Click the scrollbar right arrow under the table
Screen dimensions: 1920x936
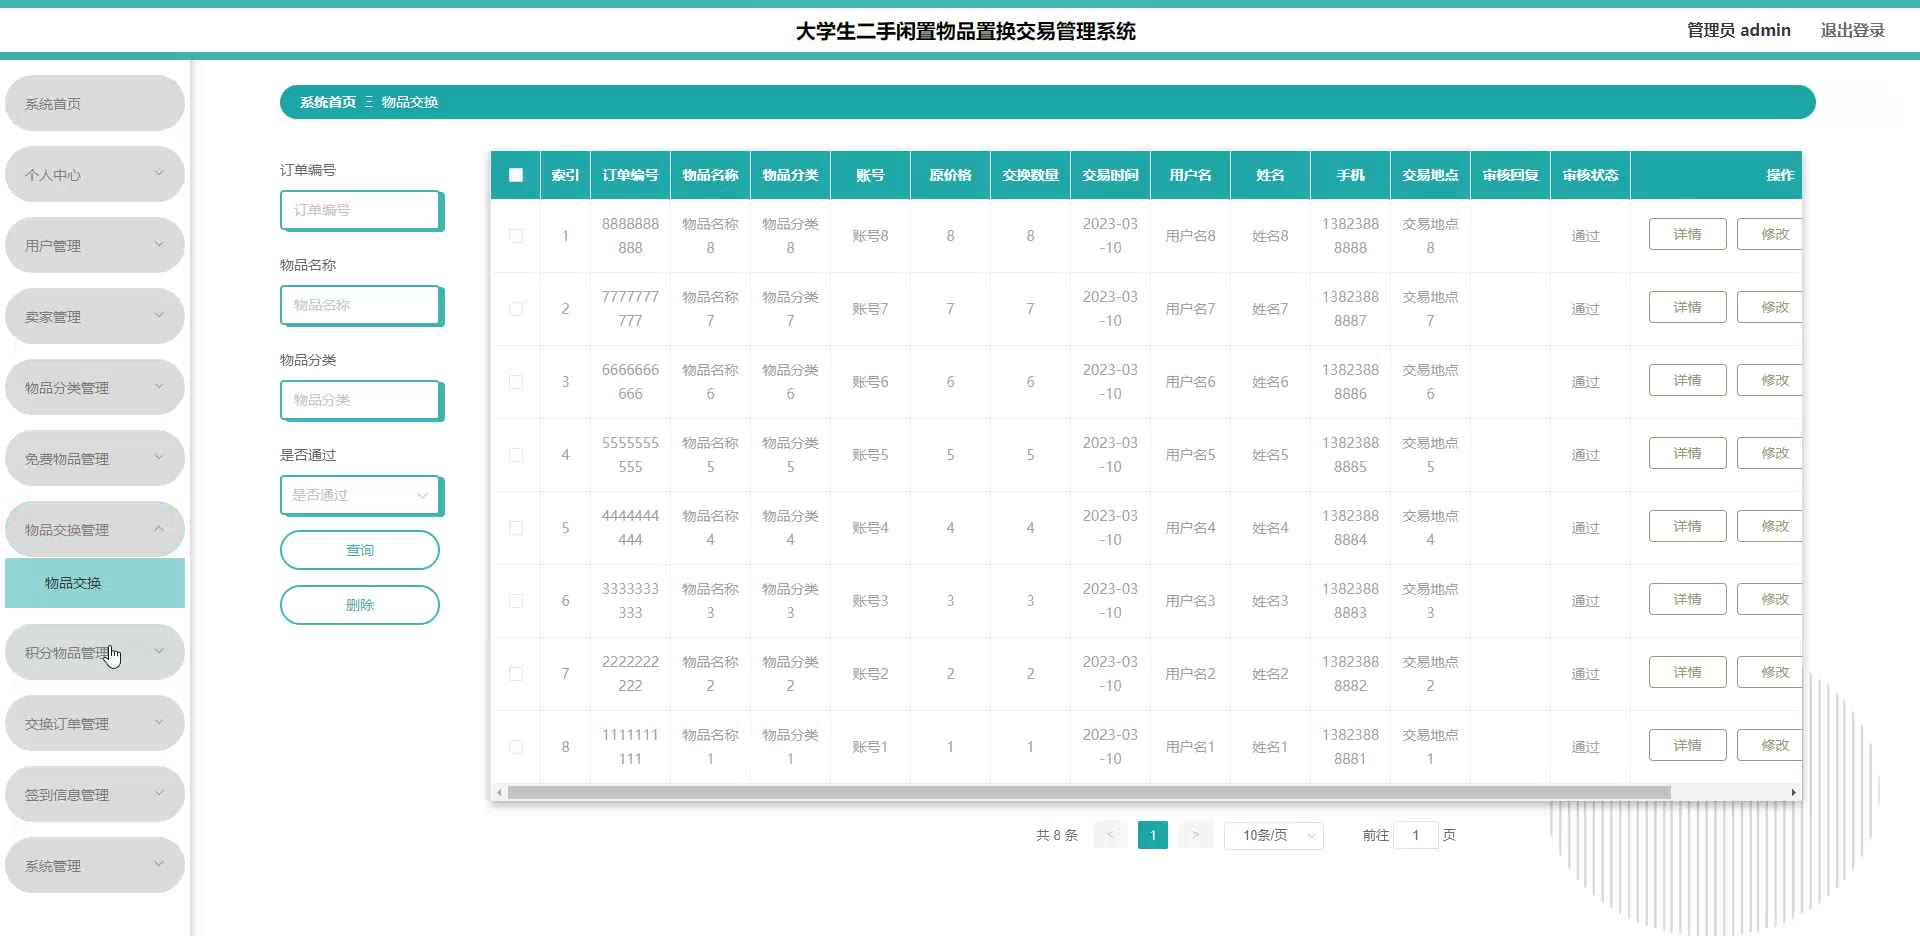click(1793, 792)
